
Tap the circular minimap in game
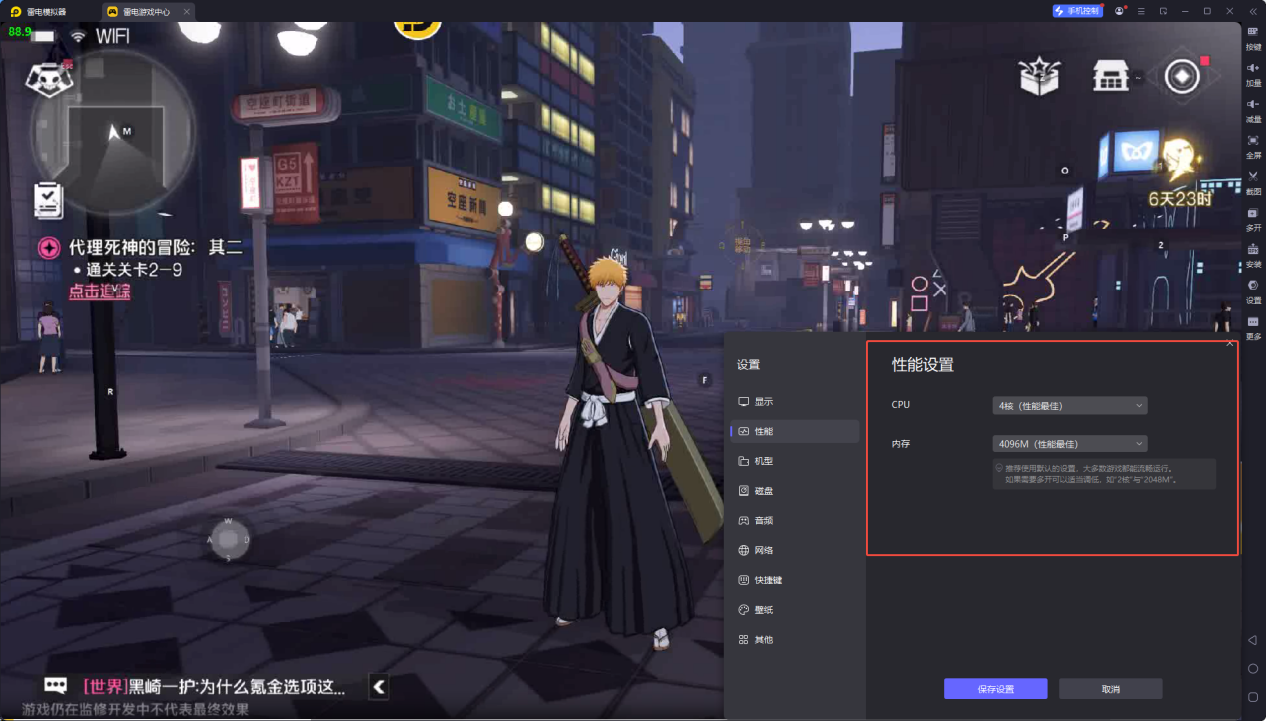pyautogui.click(x=112, y=133)
